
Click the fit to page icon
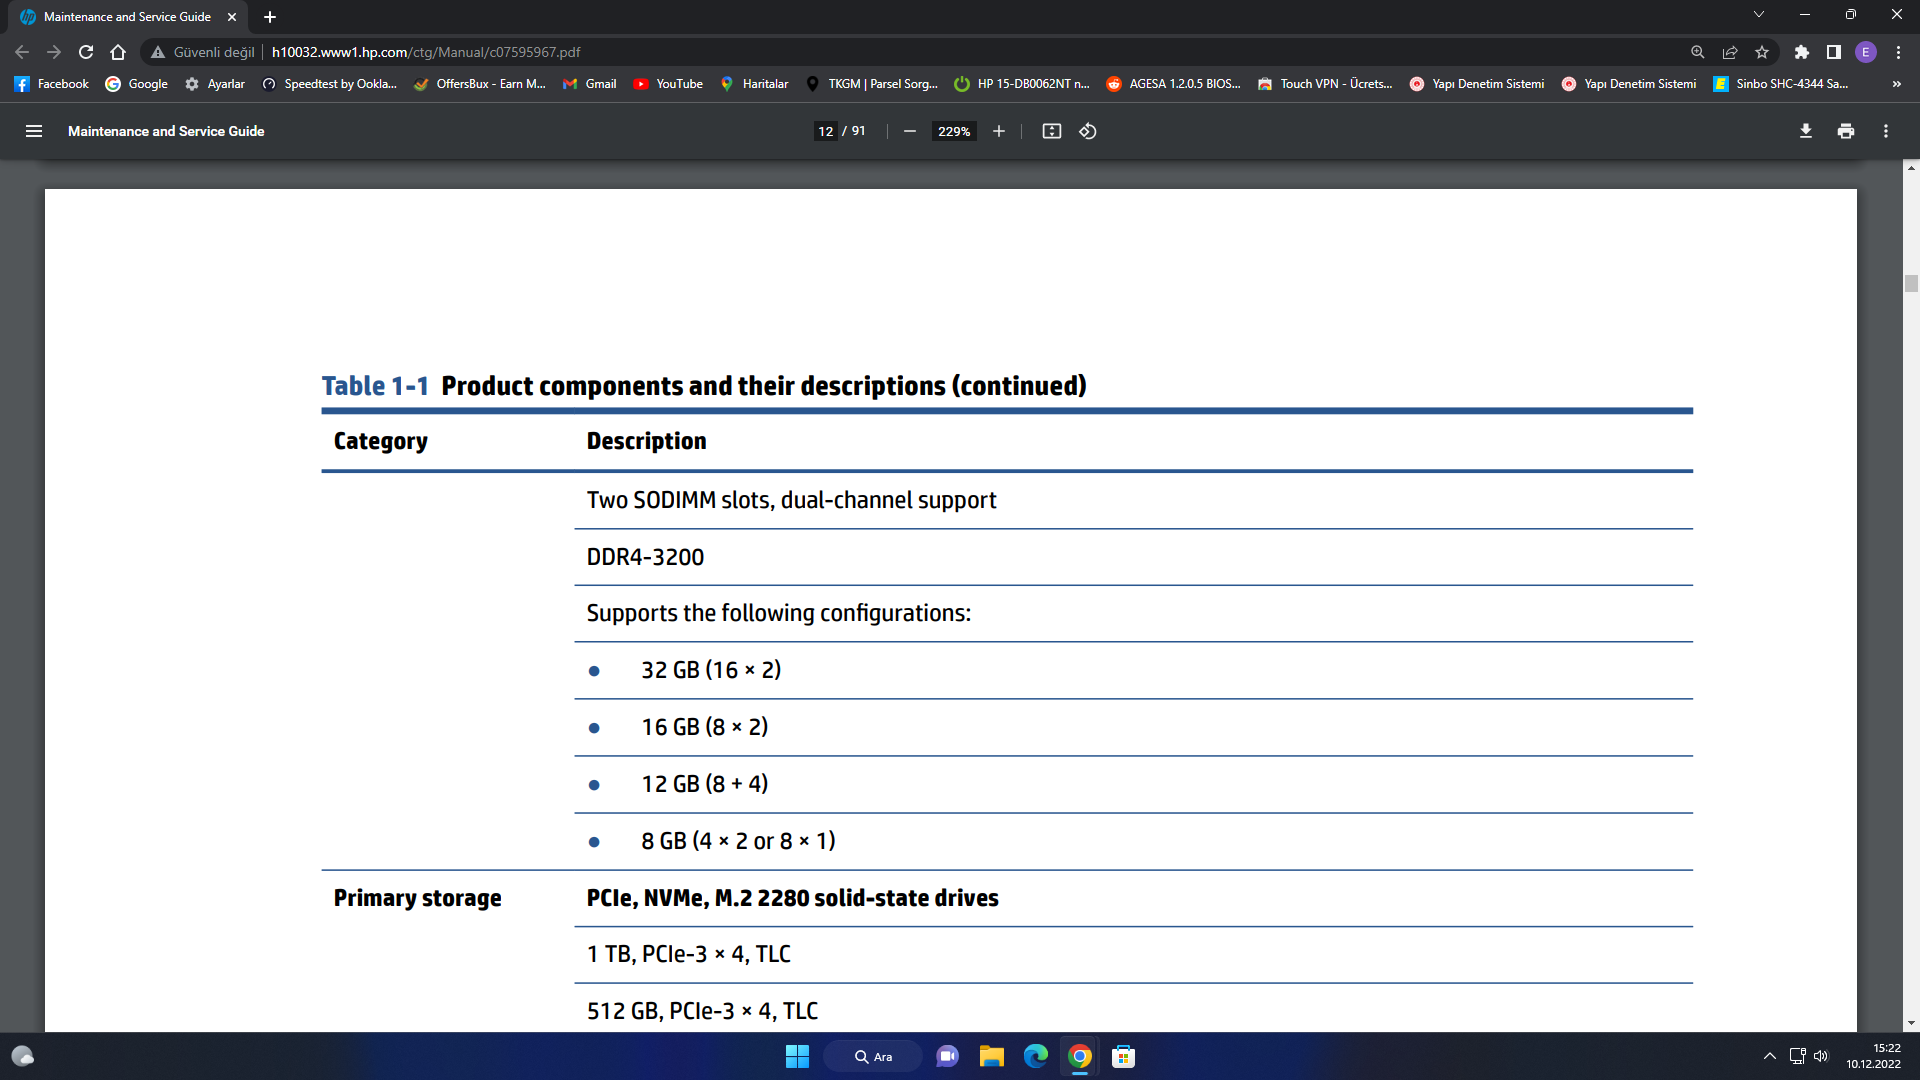point(1052,131)
